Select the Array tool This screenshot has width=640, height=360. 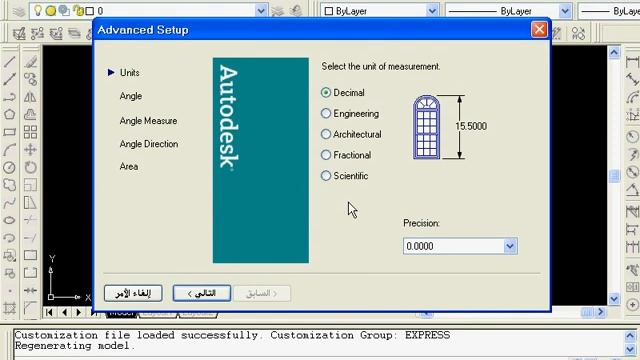point(30,132)
